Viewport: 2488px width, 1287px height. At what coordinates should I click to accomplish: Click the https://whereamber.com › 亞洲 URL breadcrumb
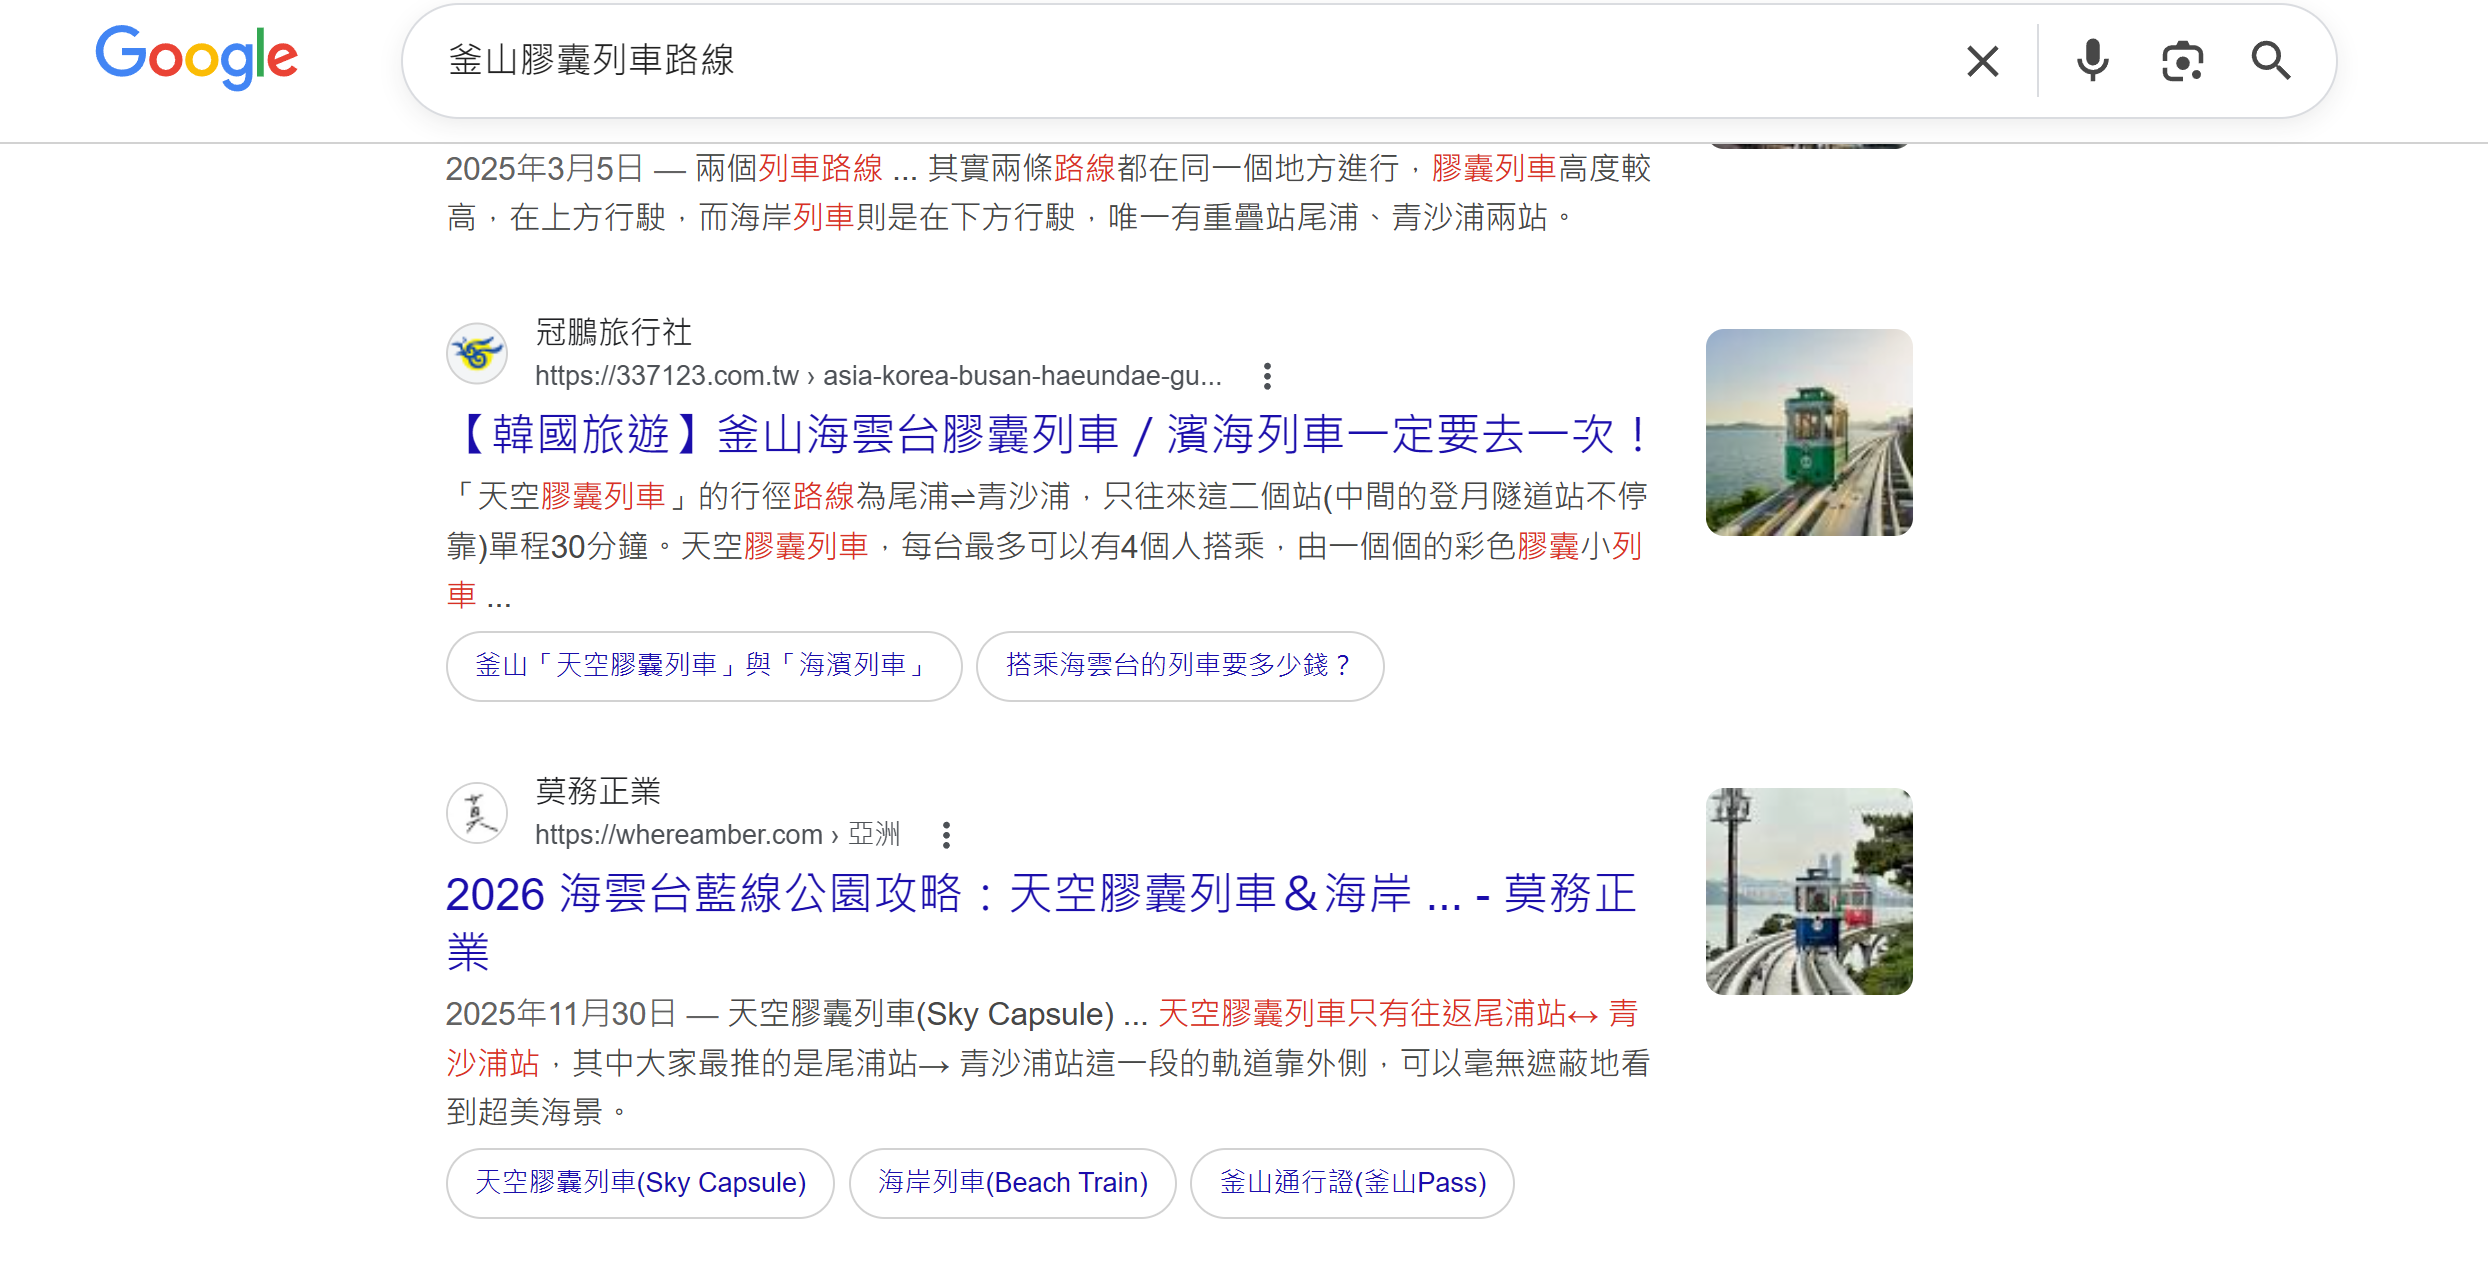pos(717,835)
